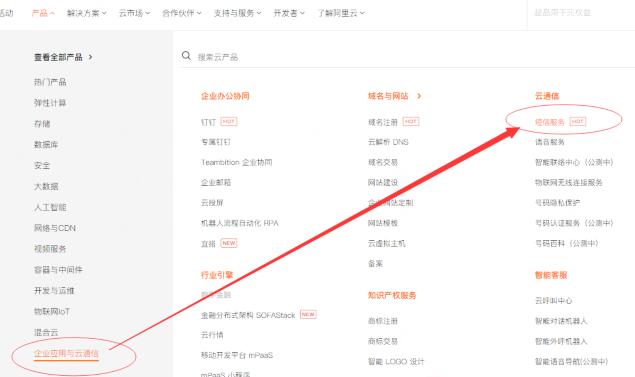Open 智能对话机器人 link
The image size is (635, 377).
pyautogui.click(x=561, y=321)
